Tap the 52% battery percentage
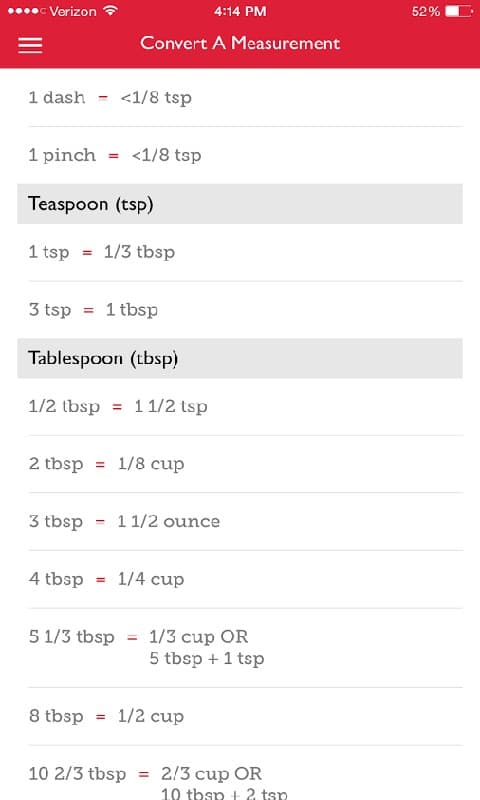The width and height of the screenshot is (480, 800). click(425, 11)
